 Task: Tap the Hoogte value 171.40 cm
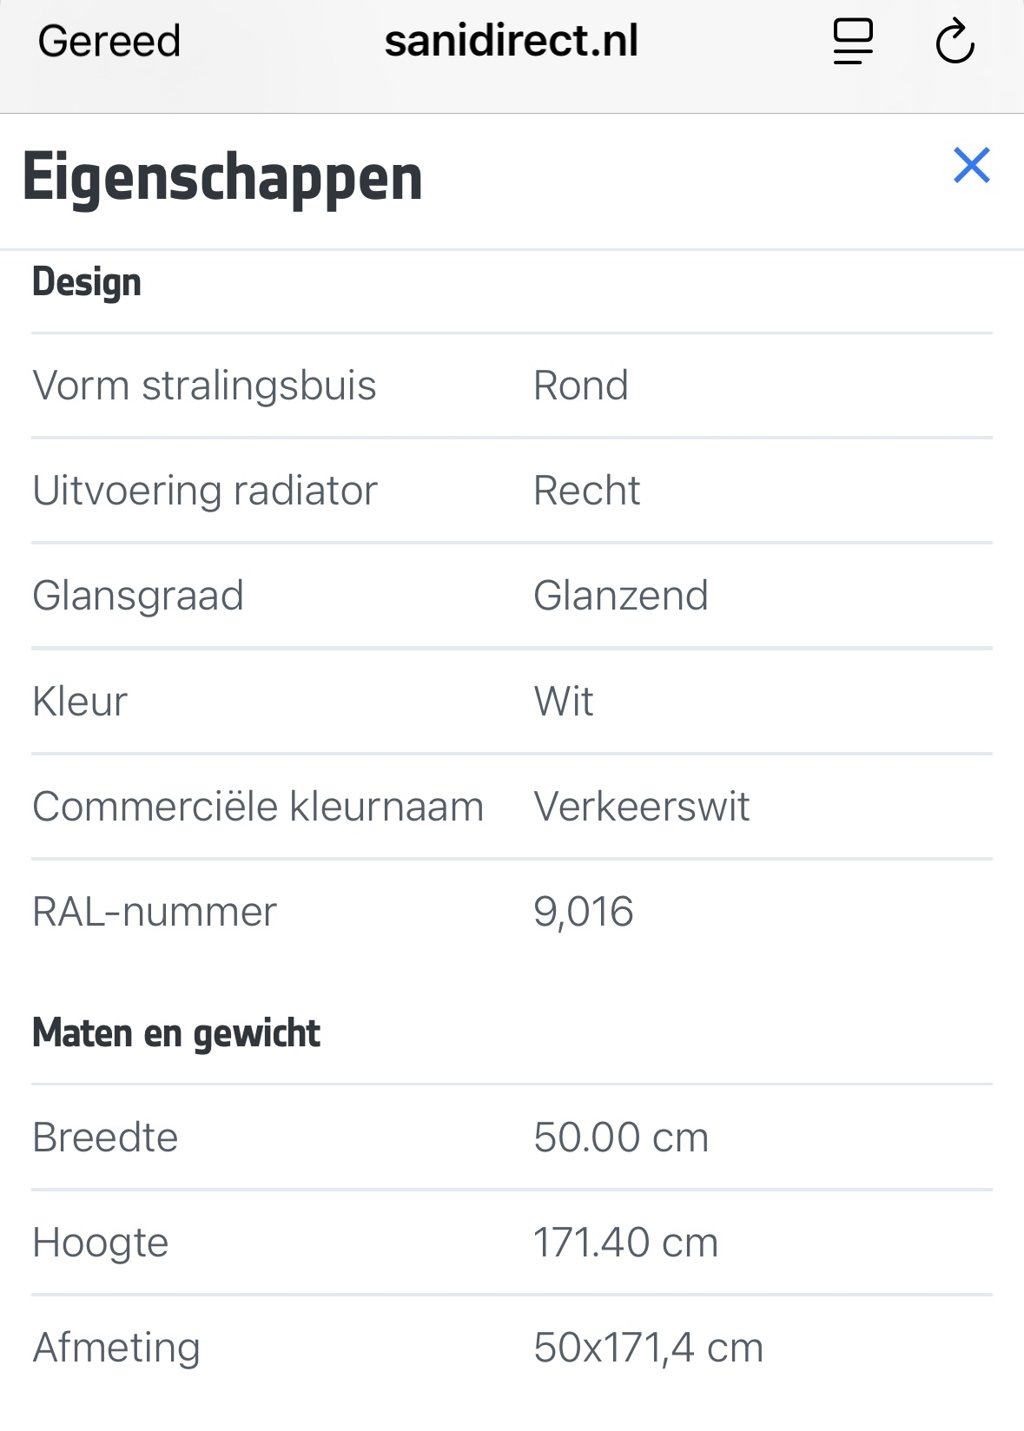pos(625,1242)
